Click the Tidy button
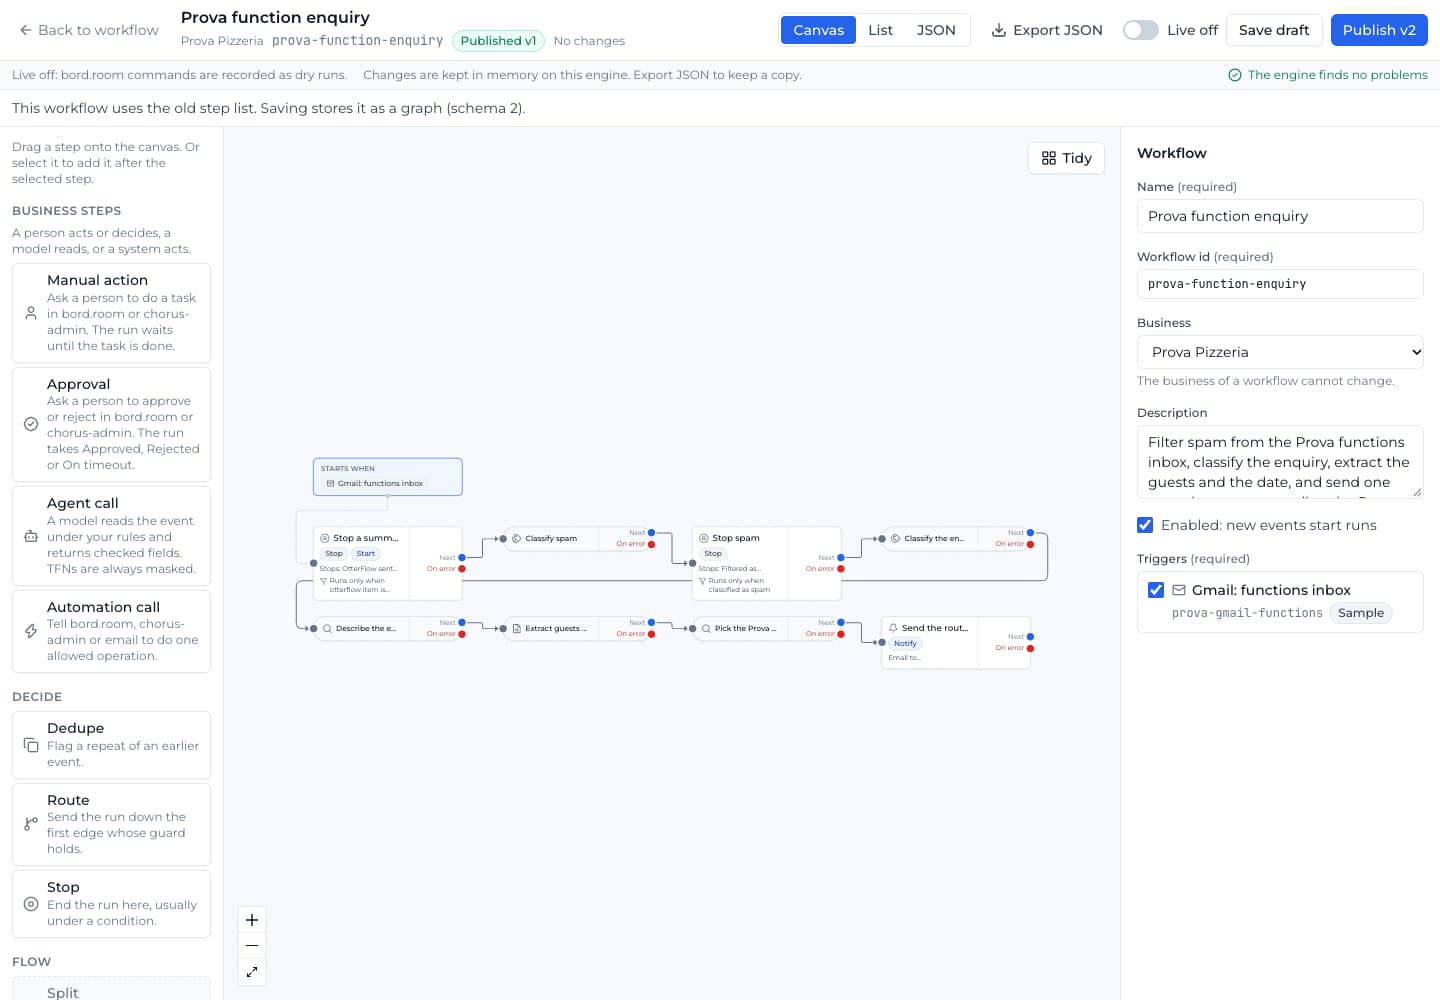The height and width of the screenshot is (1000, 1440). pos(1066,158)
